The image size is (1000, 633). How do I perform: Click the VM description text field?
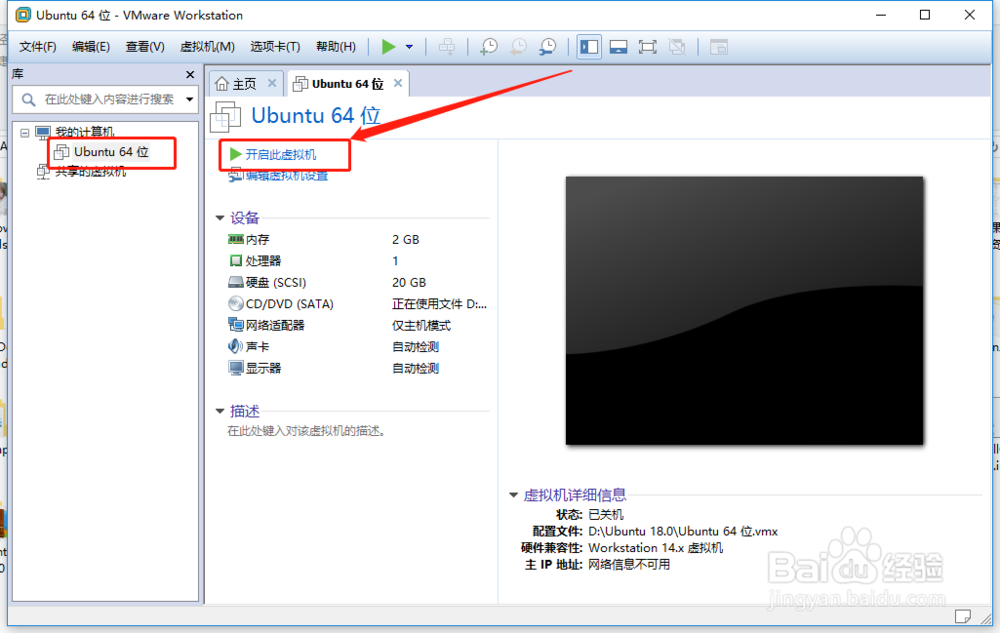tap(307, 431)
